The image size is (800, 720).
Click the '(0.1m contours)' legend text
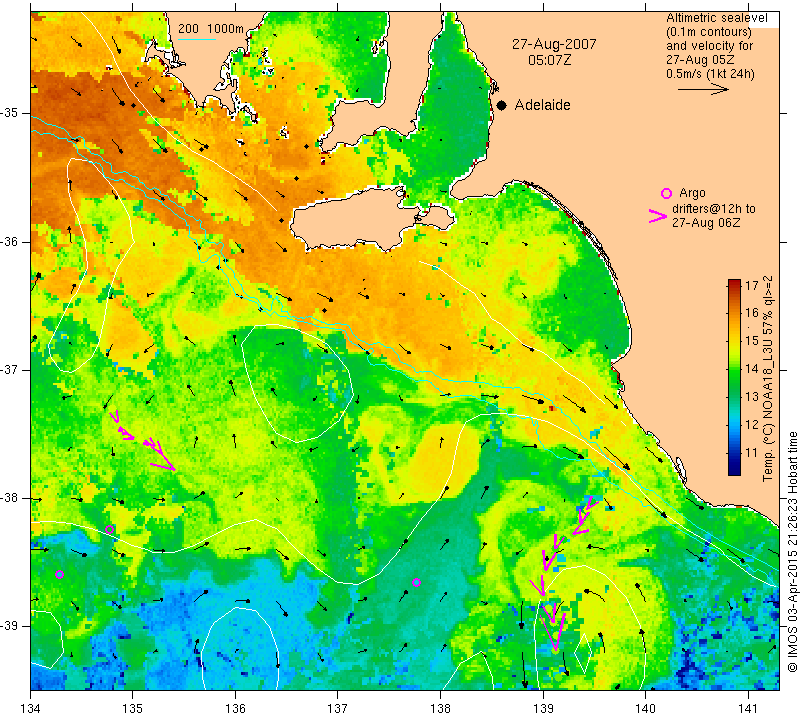click(x=709, y=32)
